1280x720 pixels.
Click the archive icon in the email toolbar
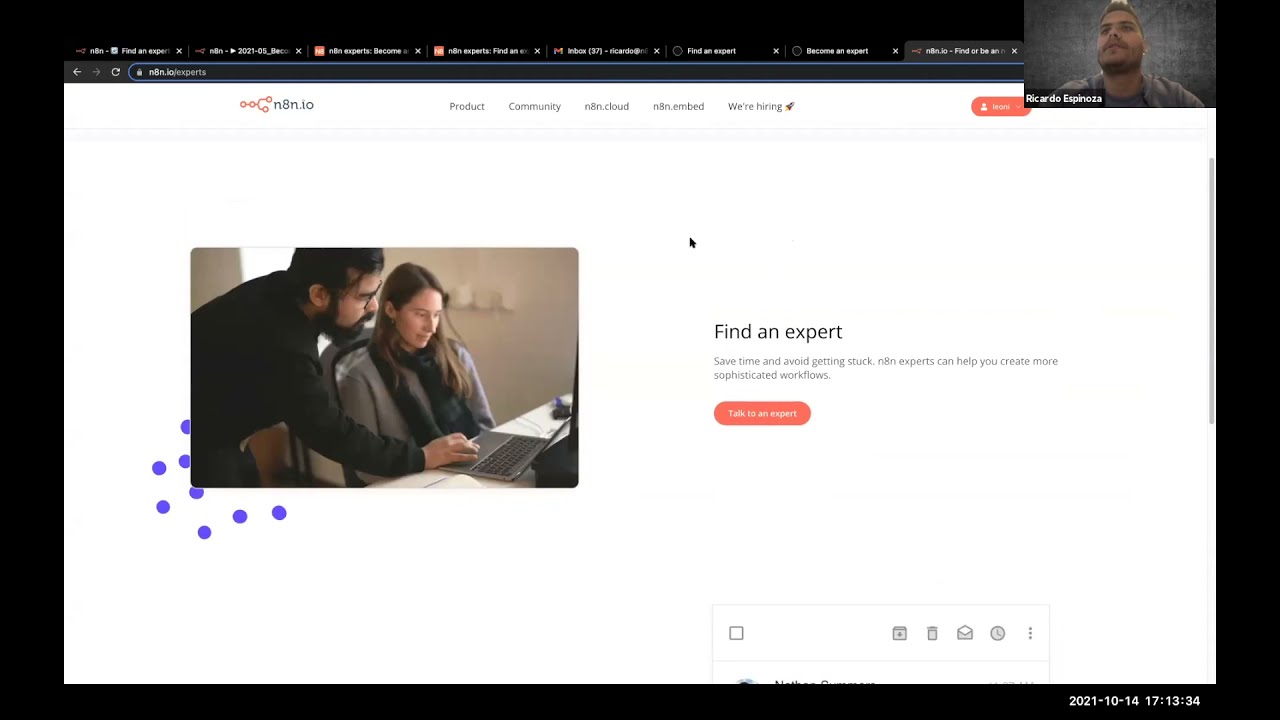tap(899, 633)
